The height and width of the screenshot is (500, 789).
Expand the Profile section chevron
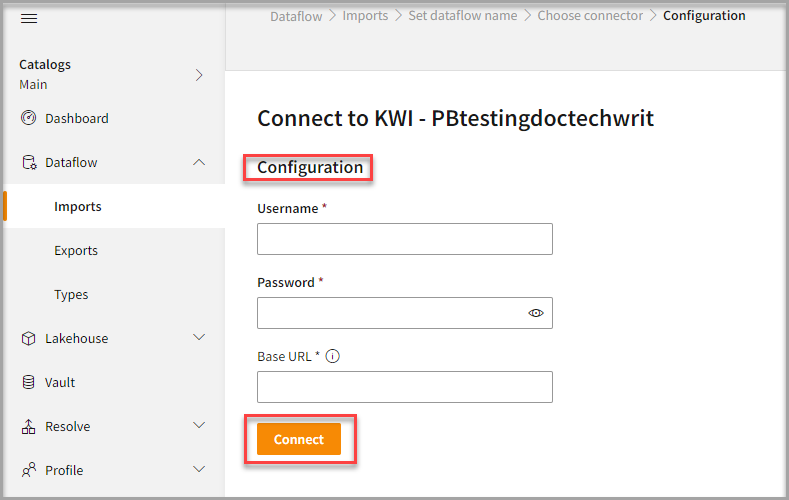pos(199,471)
